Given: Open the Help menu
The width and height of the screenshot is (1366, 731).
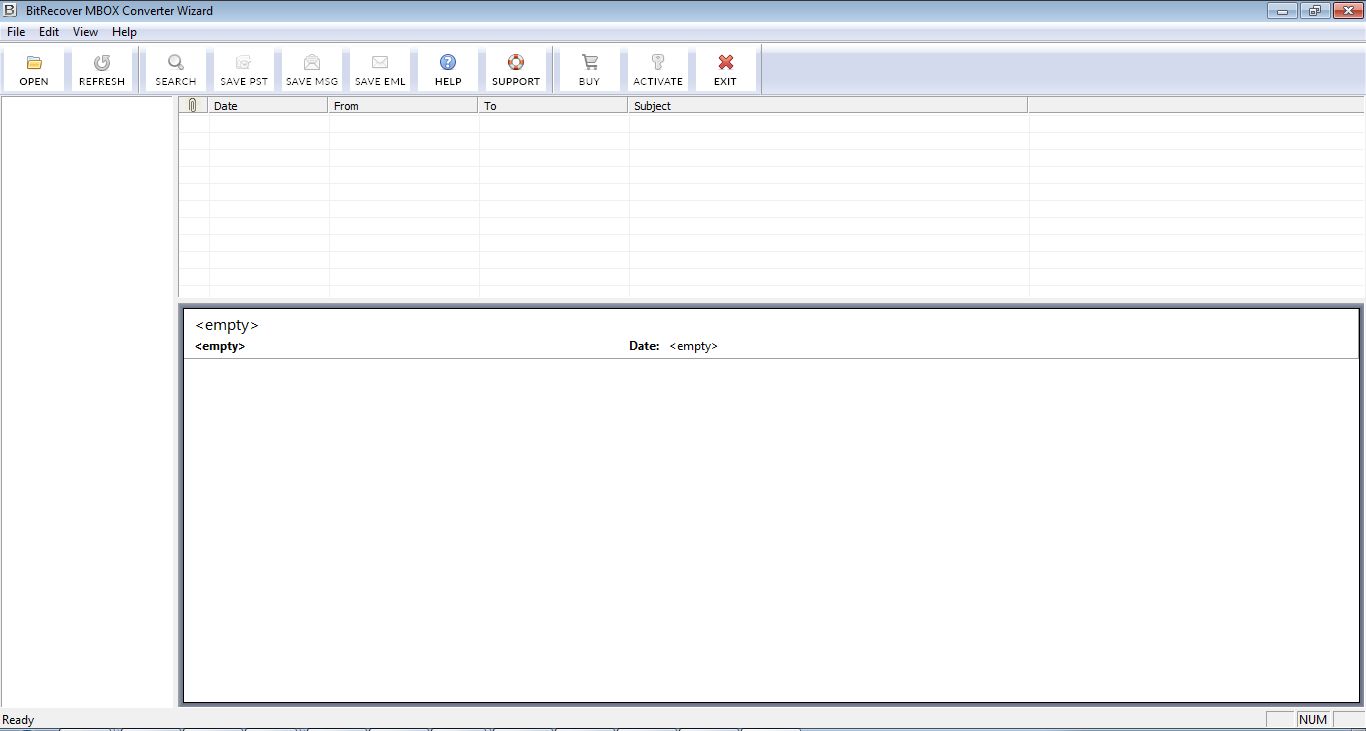Looking at the screenshot, I should [x=124, y=32].
